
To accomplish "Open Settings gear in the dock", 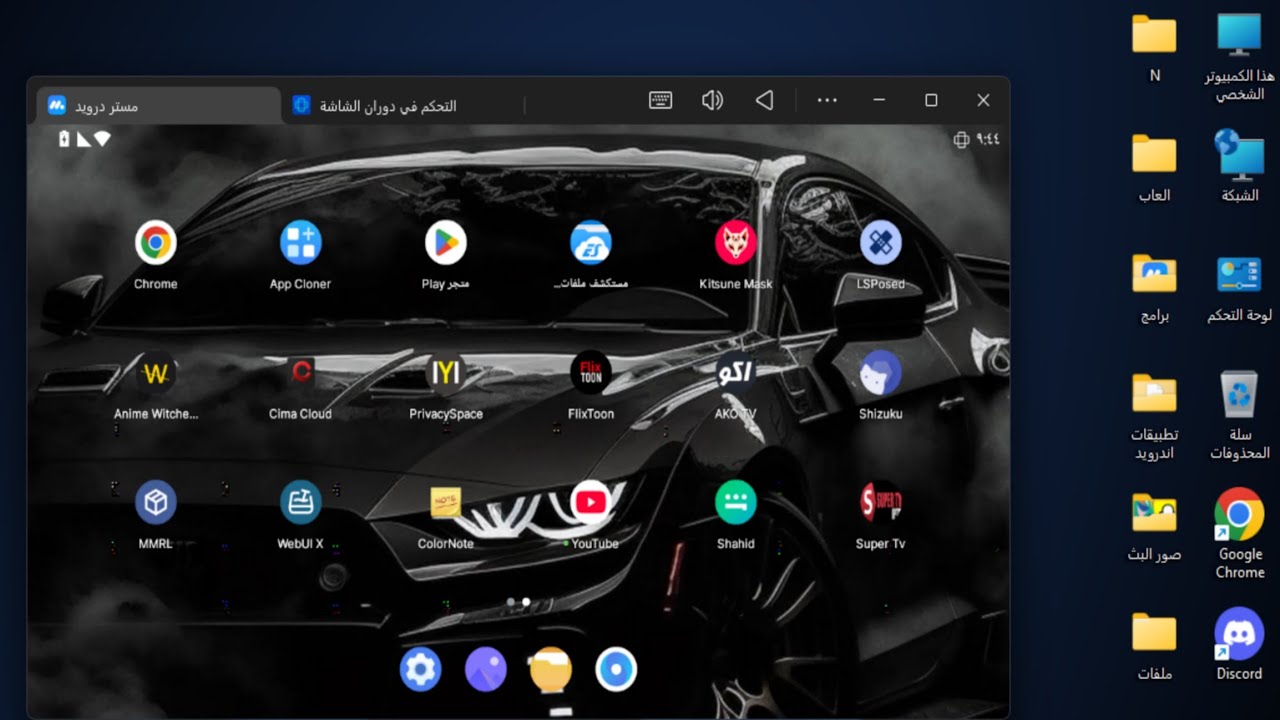I will [x=421, y=670].
